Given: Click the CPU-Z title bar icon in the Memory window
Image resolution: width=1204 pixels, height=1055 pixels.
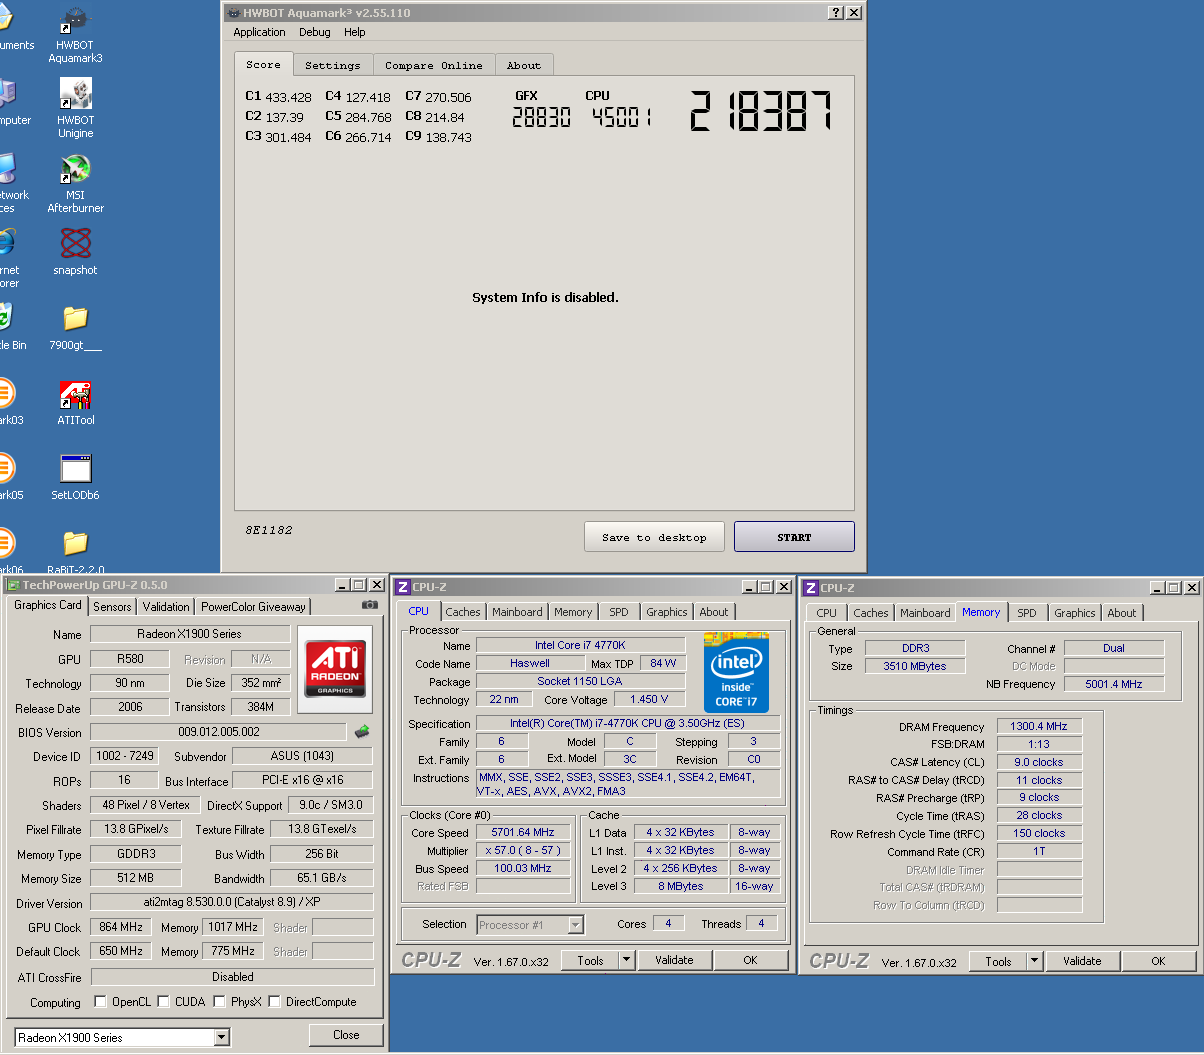Looking at the screenshot, I should (x=811, y=588).
